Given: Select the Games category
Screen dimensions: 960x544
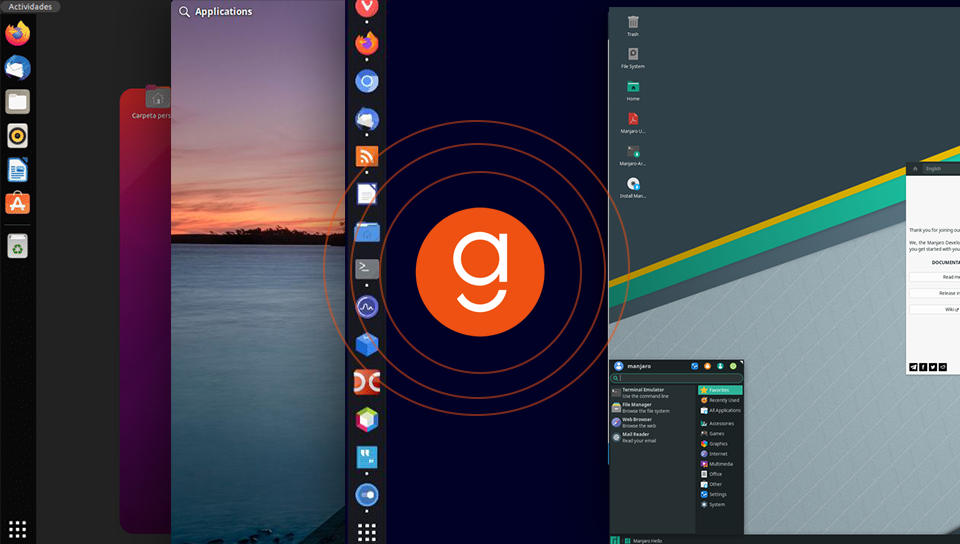Looking at the screenshot, I should 720,433.
